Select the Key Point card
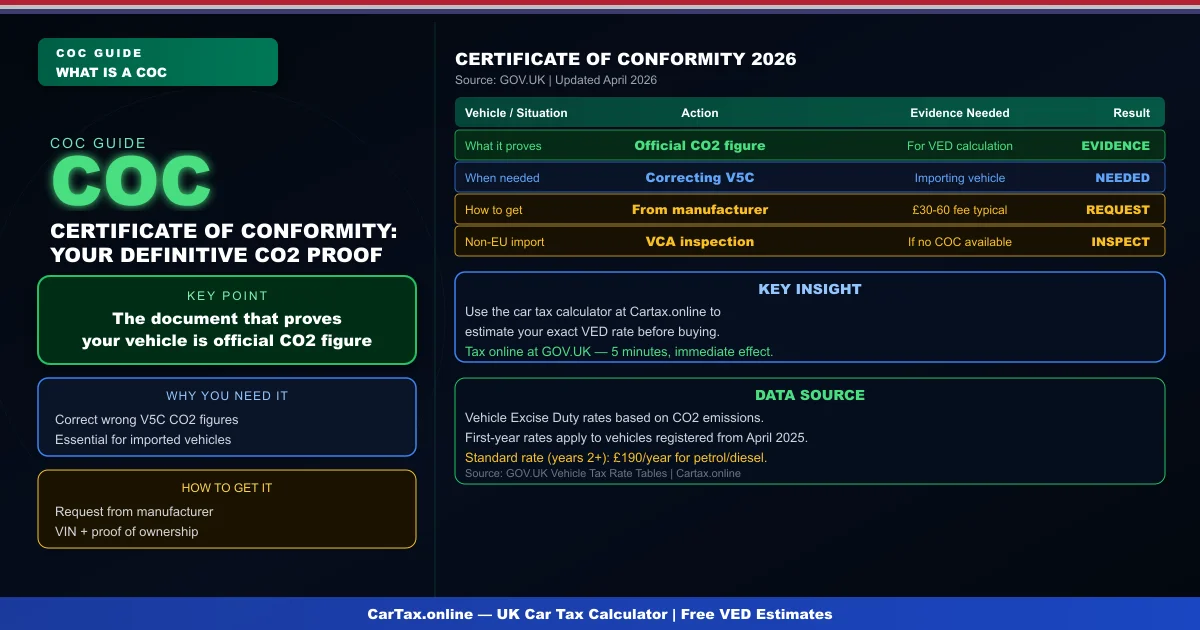1200x630 pixels. pyautogui.click(x=226, y=320)
